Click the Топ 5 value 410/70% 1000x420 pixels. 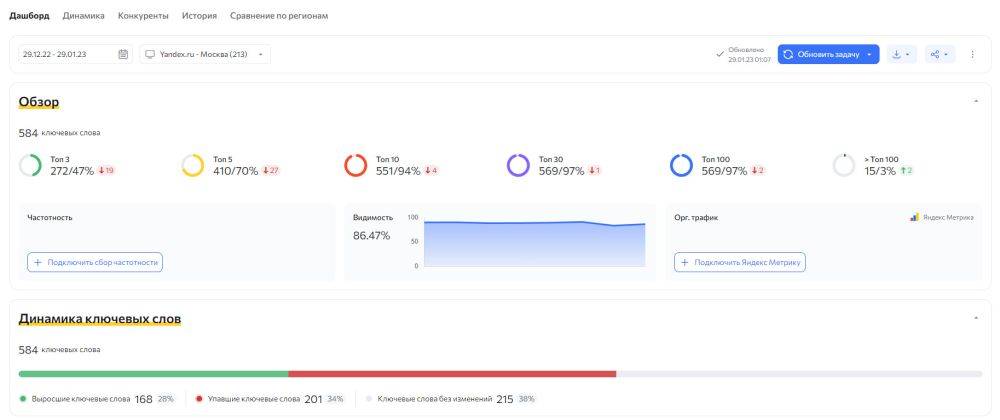pos(235,171)
